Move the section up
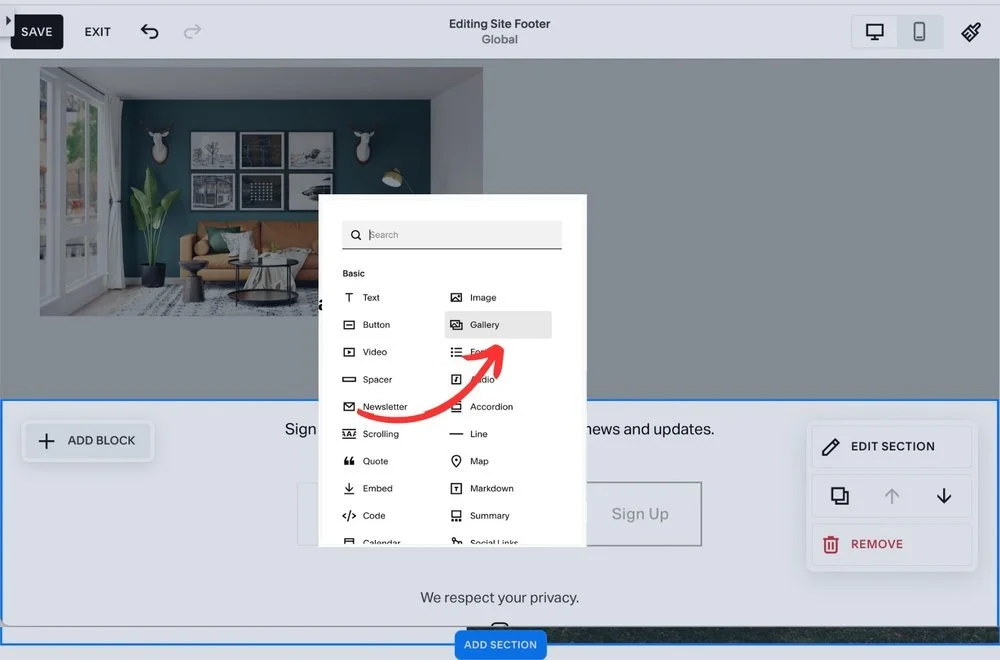 coord(892,495)
